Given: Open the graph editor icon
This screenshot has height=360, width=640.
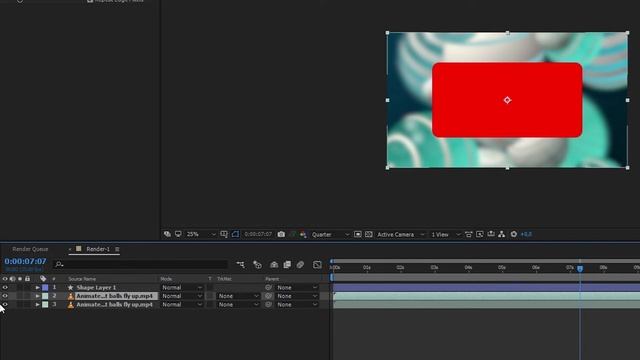Looking at the screenshot, I should point(317,265).
